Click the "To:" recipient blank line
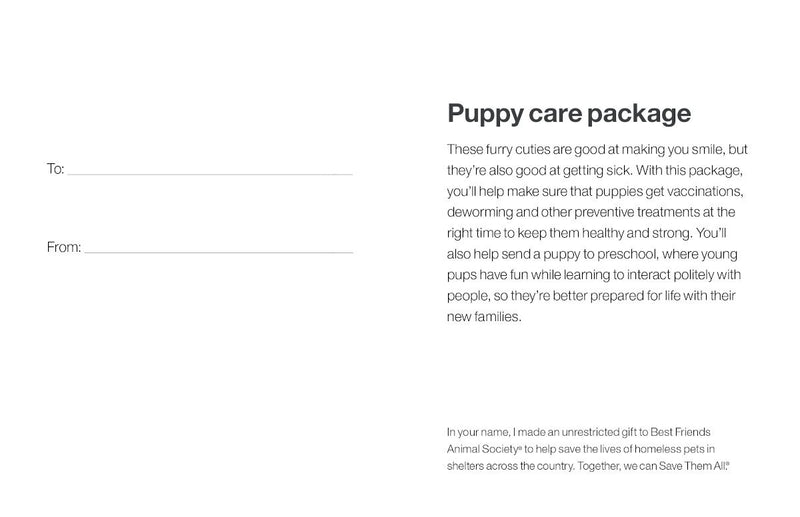800x517 pixels. point(210,172)
